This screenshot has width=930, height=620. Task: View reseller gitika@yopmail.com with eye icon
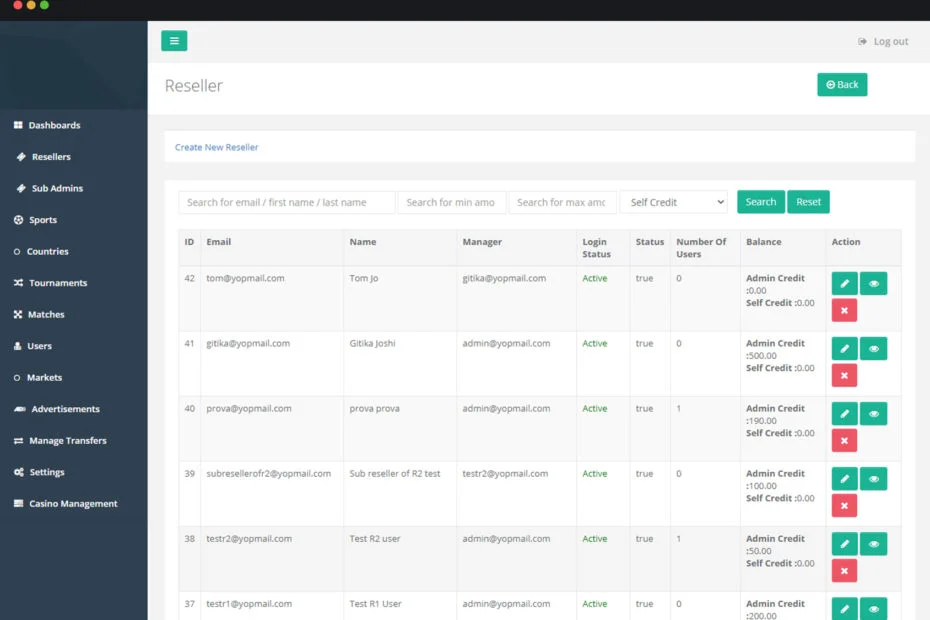click(873, 349)
